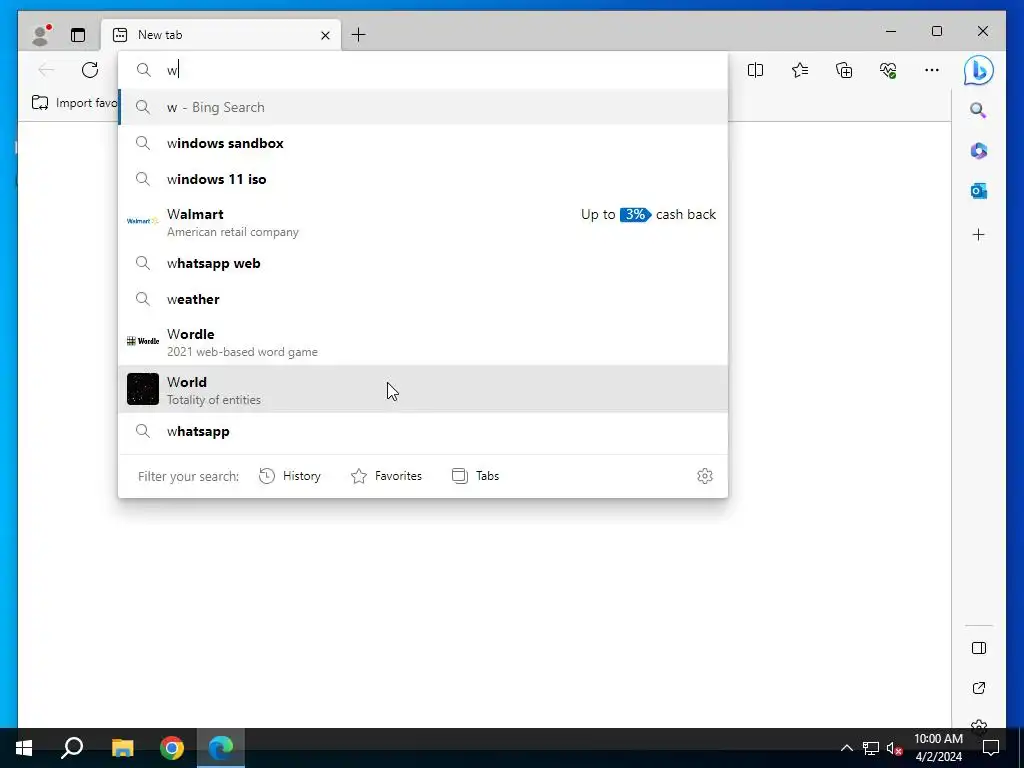The width and height of the screenshot is (1024, 768).
Task: Open Outlook sidebar icon
Action: click(x=978, y=191)
